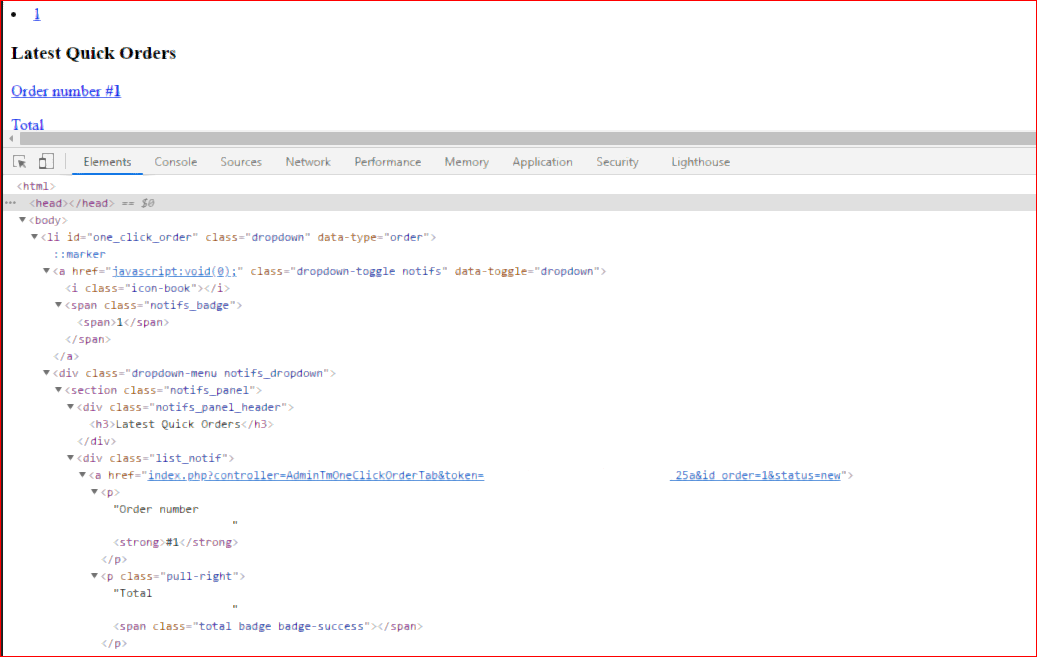Select the closing </div> tag row
The image size is (1037, 657).
point(97,441)
